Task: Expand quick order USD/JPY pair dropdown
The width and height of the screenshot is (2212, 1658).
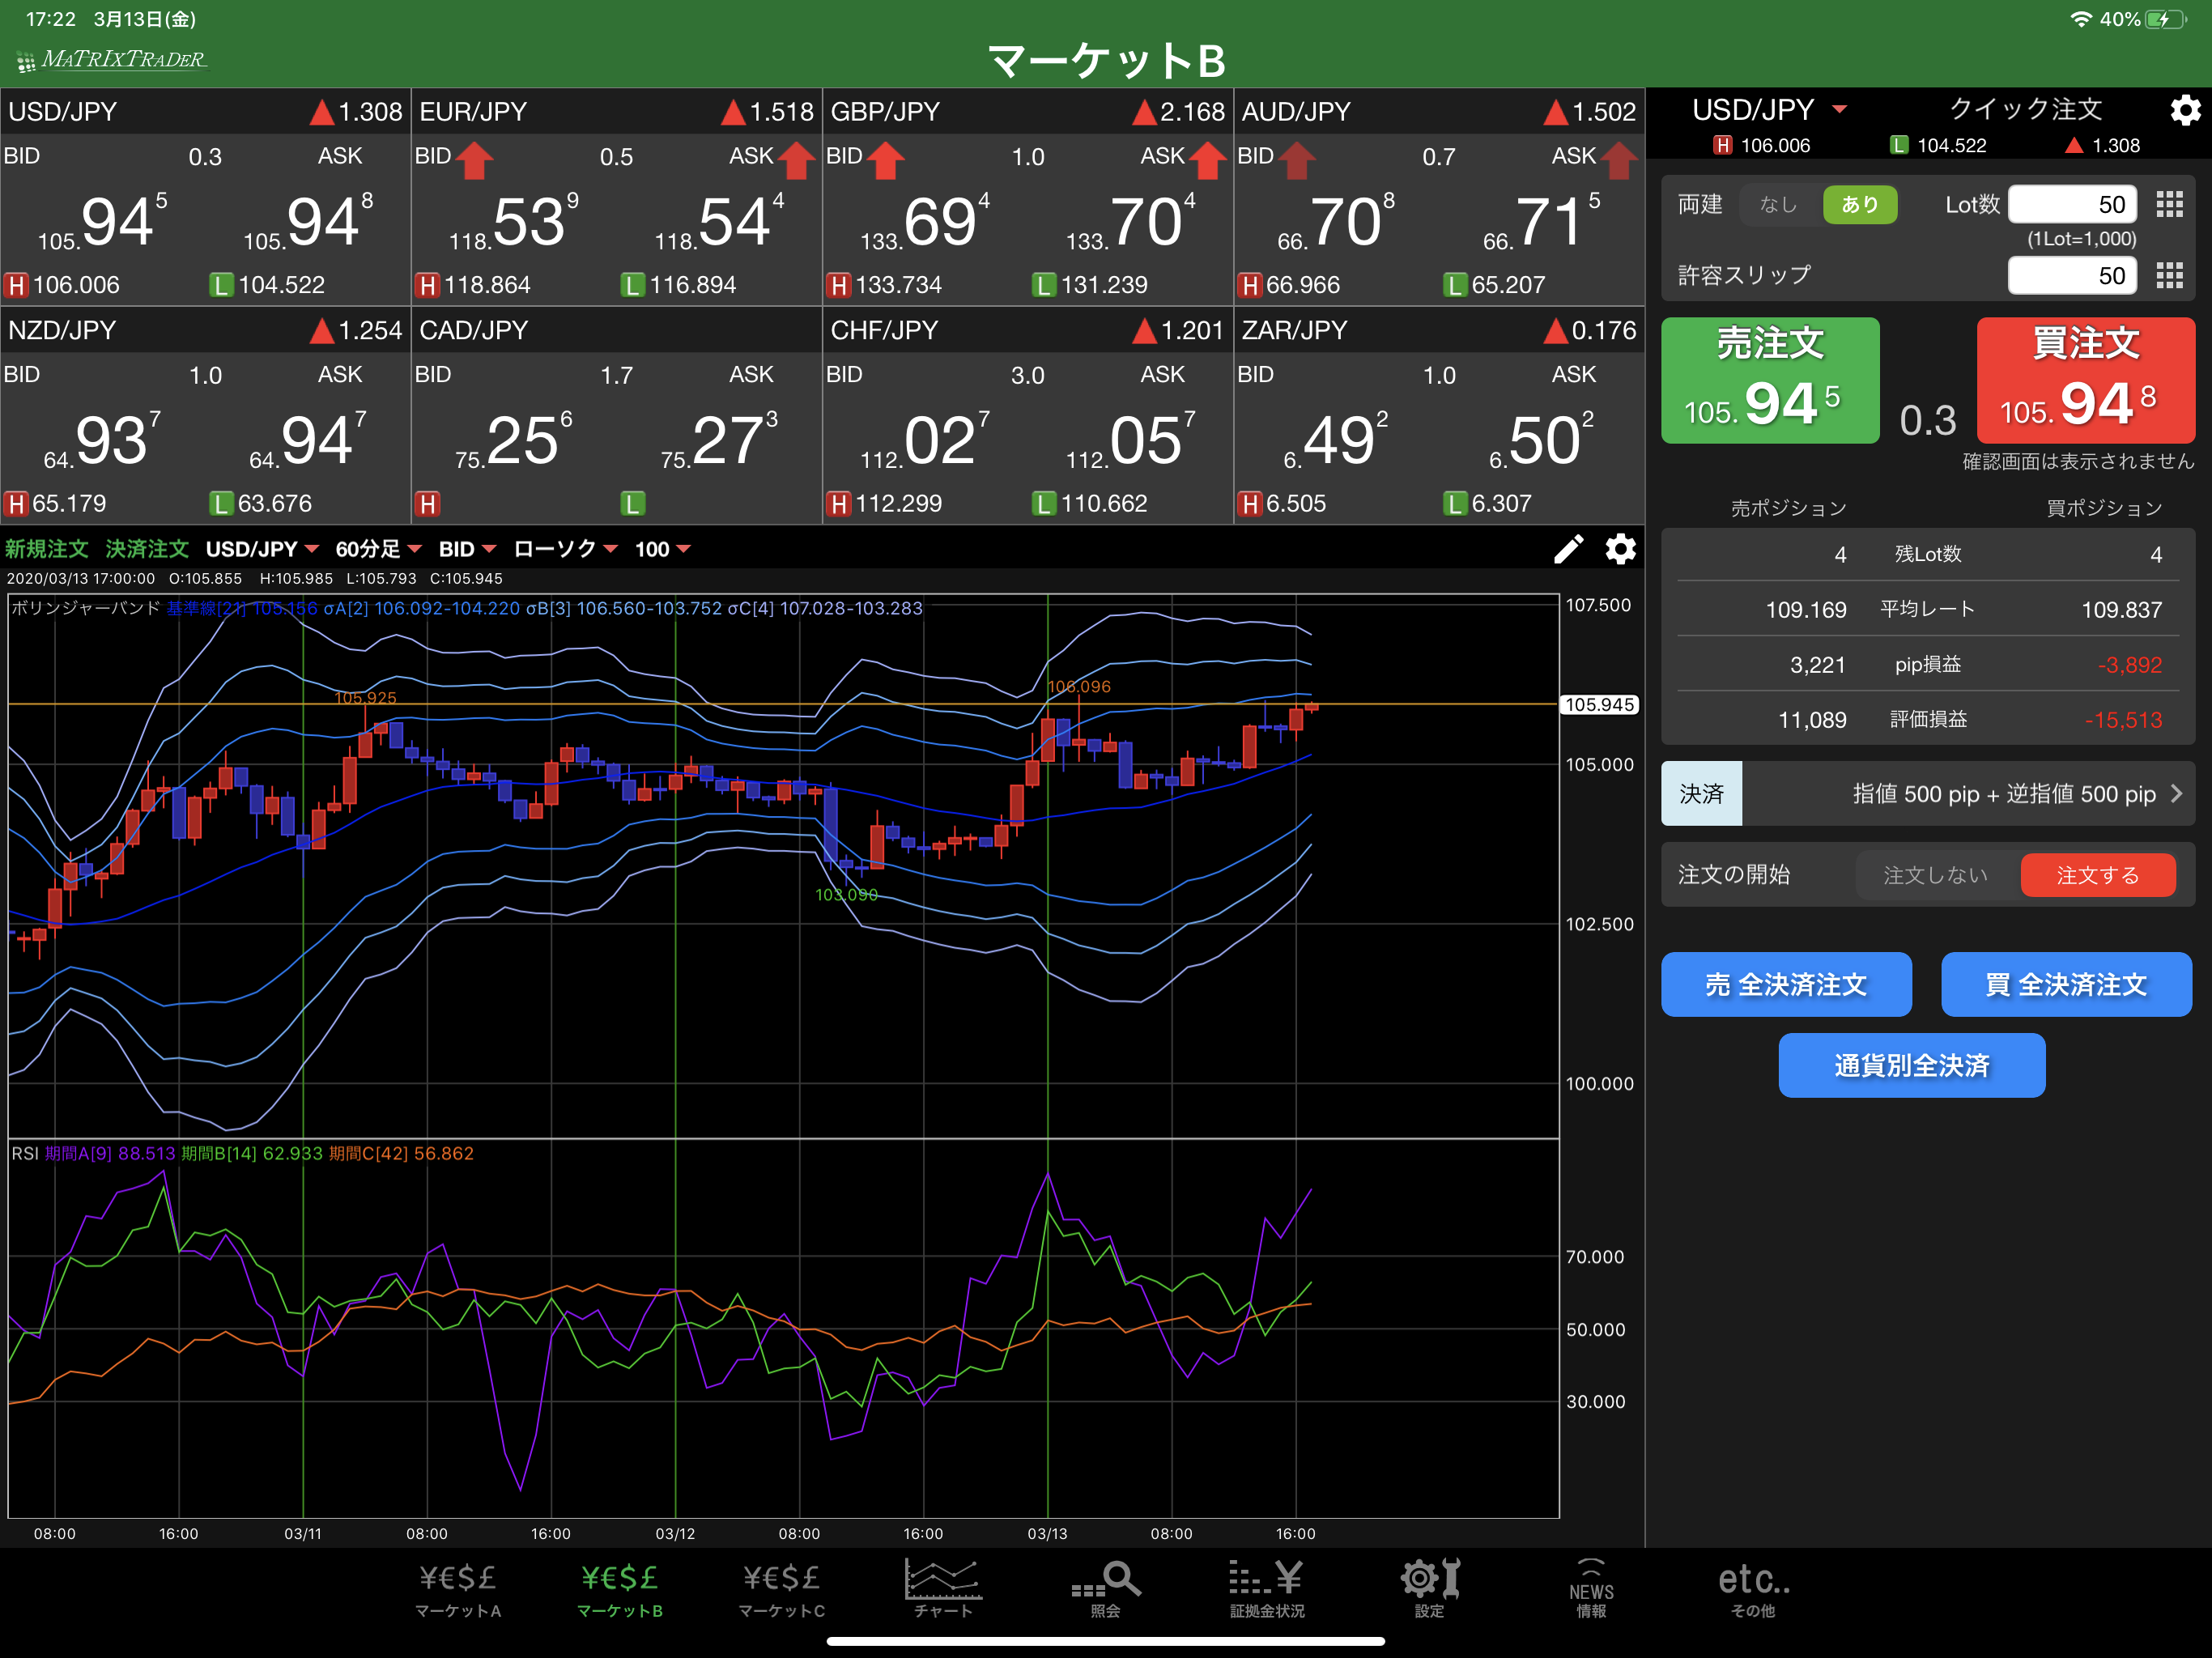Action: pyautogui.click(x=1769, y=109)
